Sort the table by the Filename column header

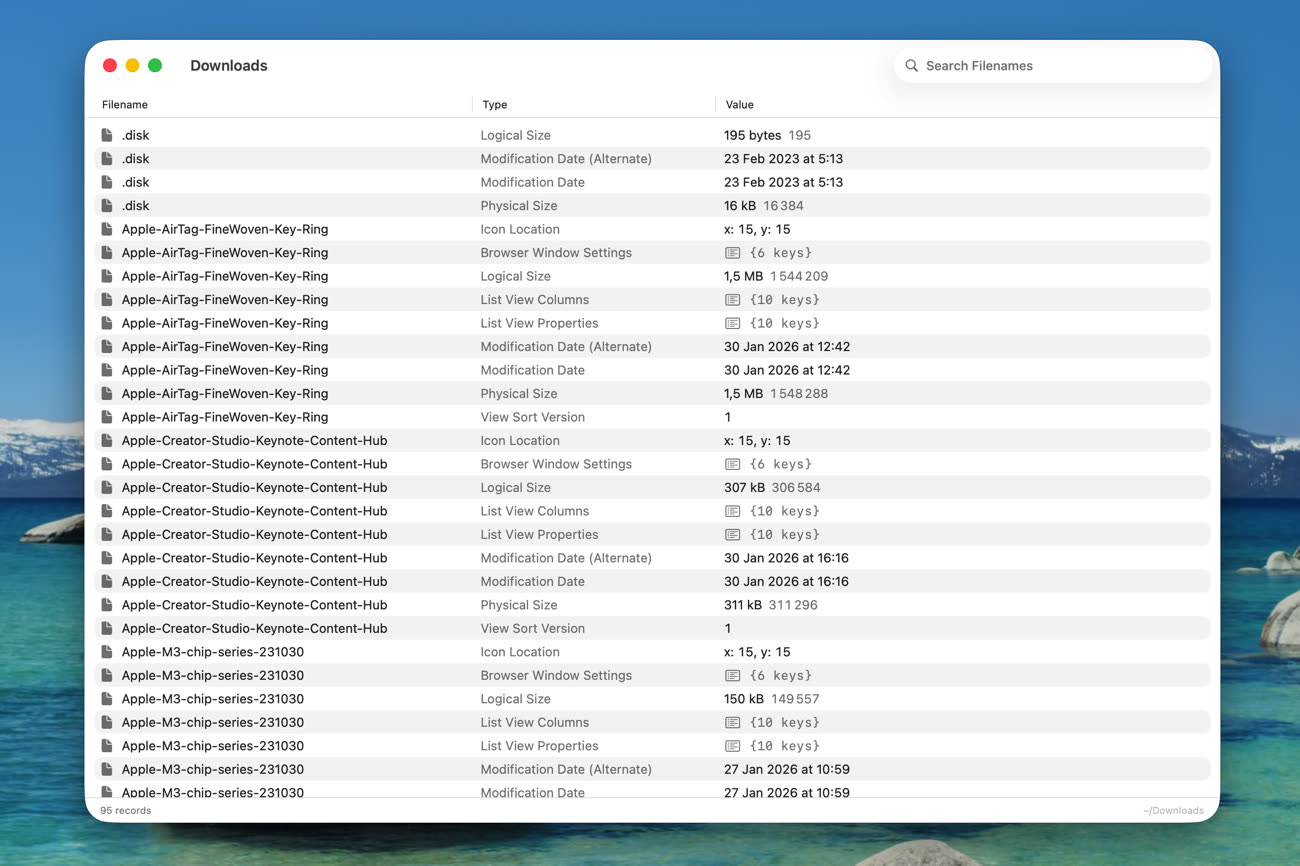click(125, 105)
